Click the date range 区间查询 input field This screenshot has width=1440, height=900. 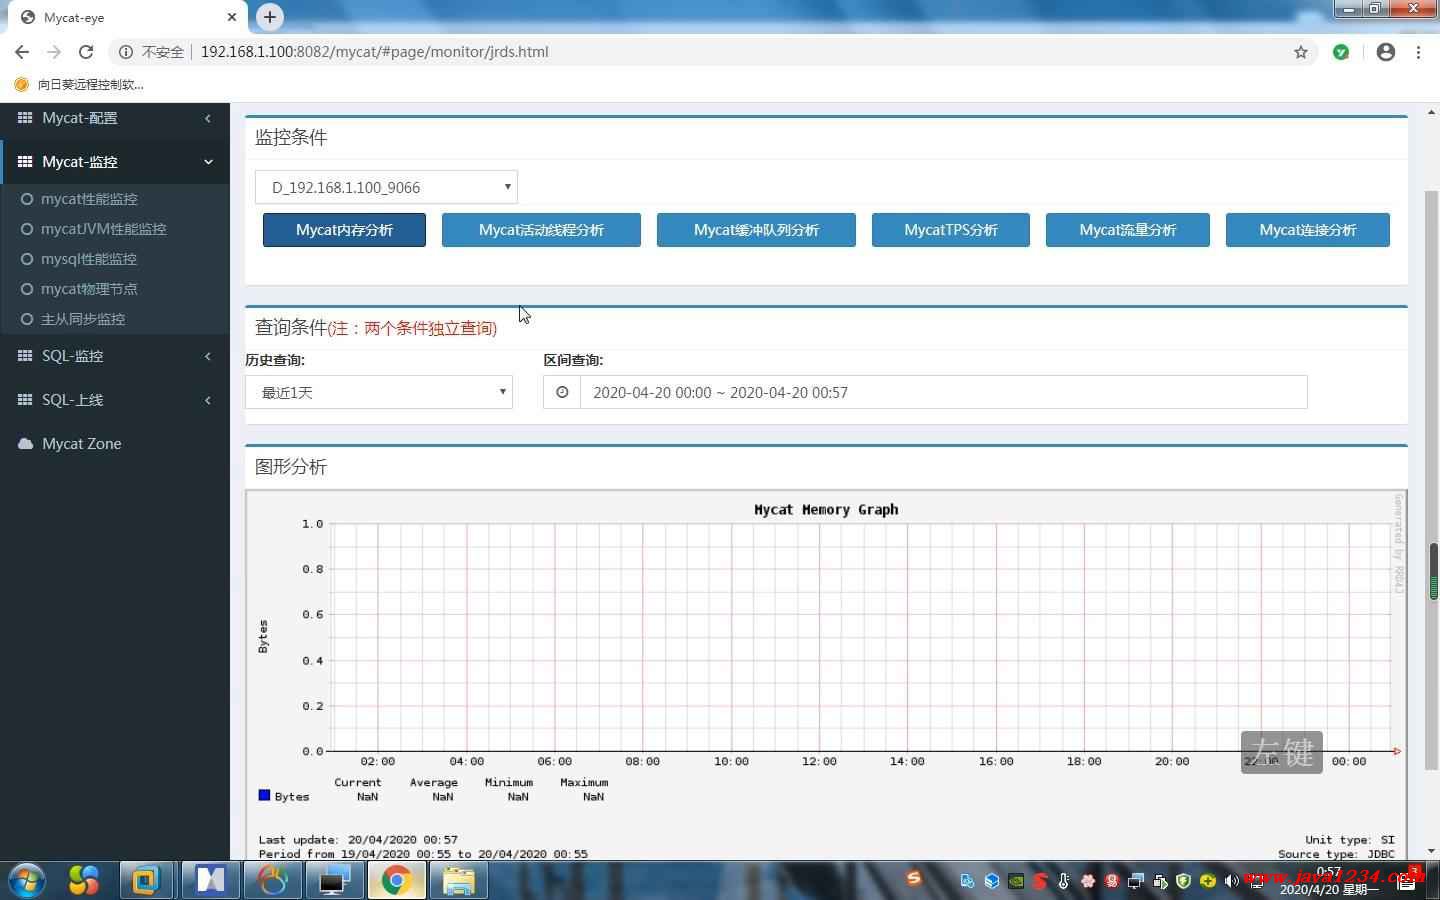943,392
